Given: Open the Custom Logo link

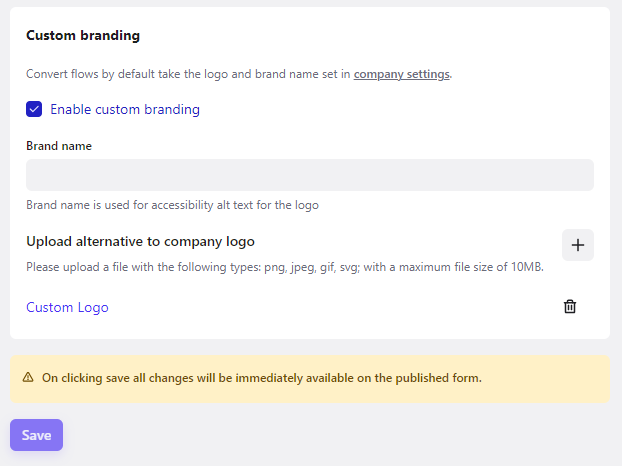Looking at the screenshot, I should (x=67, y=307).
